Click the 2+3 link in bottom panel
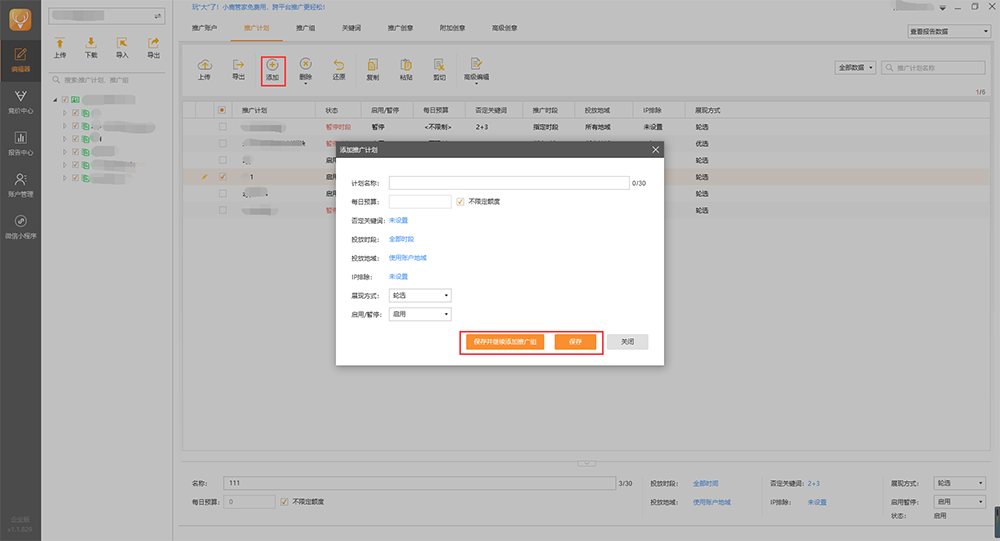The width and height of the screenshot is (1000, 541). tap(814, 484)
